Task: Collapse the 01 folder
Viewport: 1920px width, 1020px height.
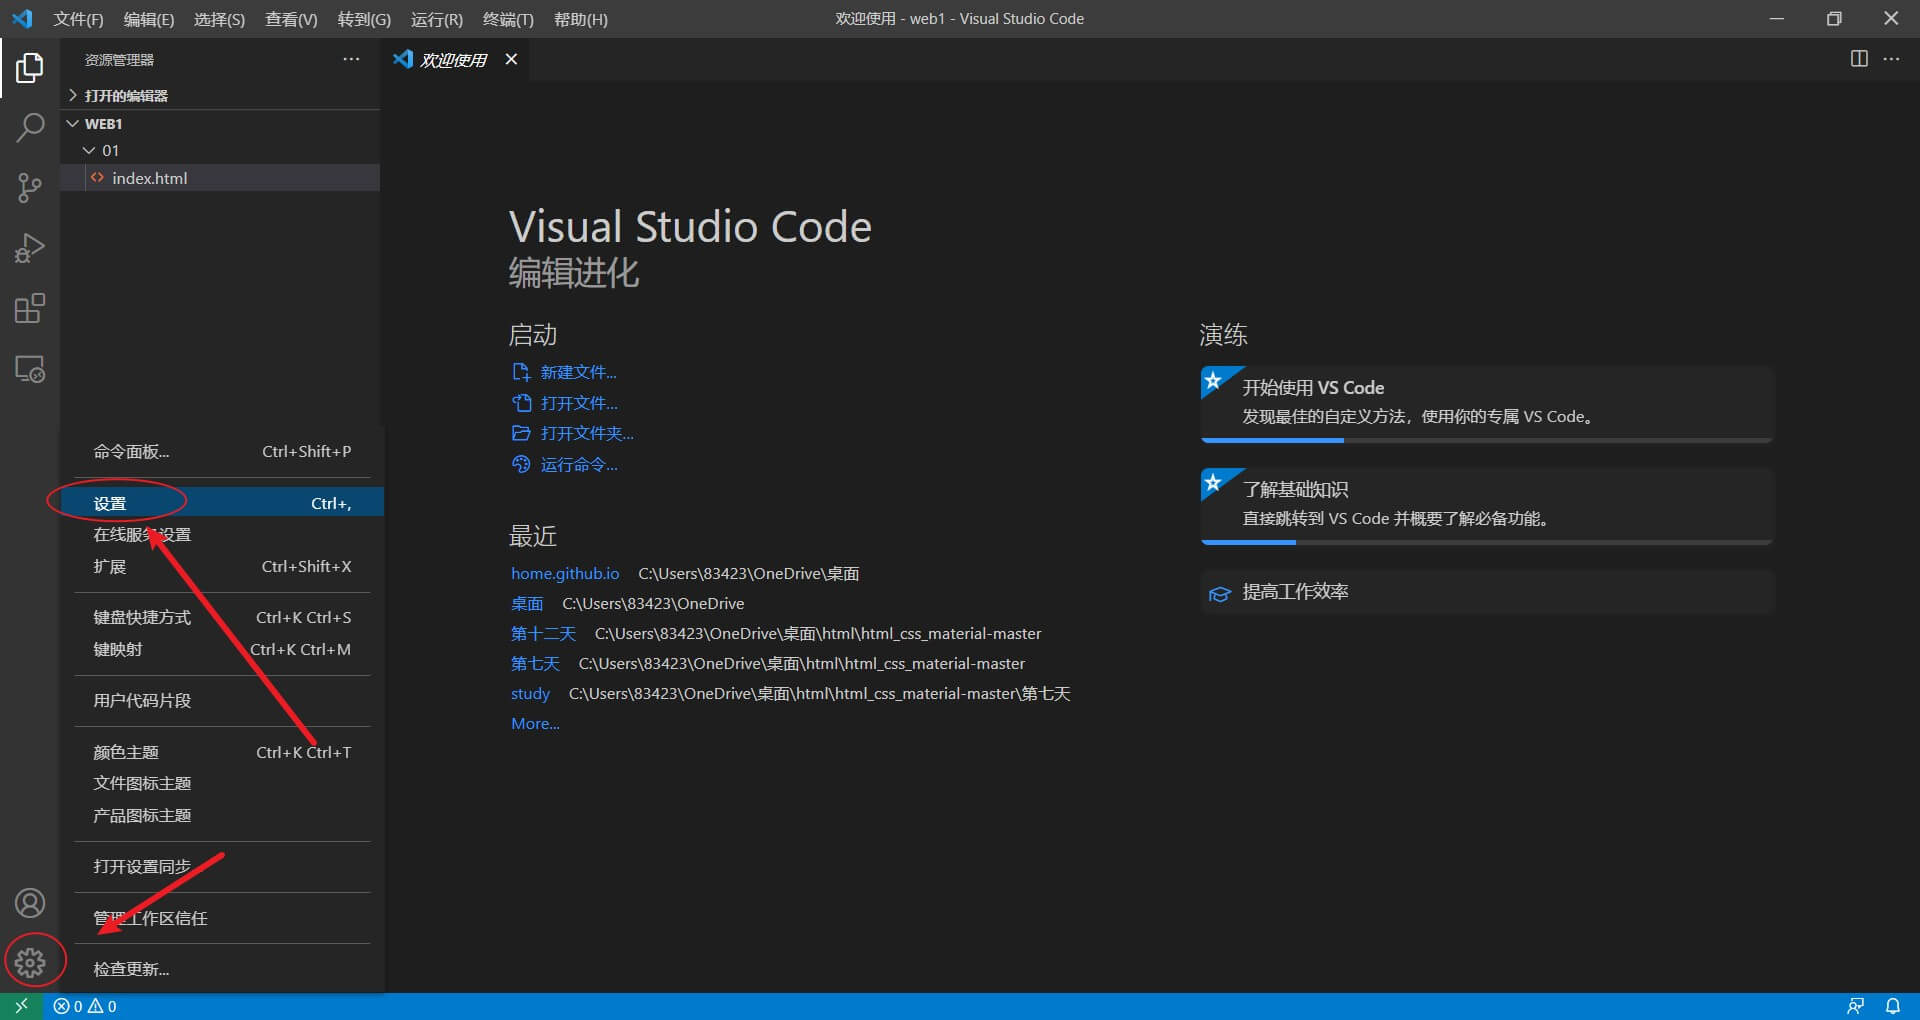Action: pyautogui.click(x=220, y=150)
